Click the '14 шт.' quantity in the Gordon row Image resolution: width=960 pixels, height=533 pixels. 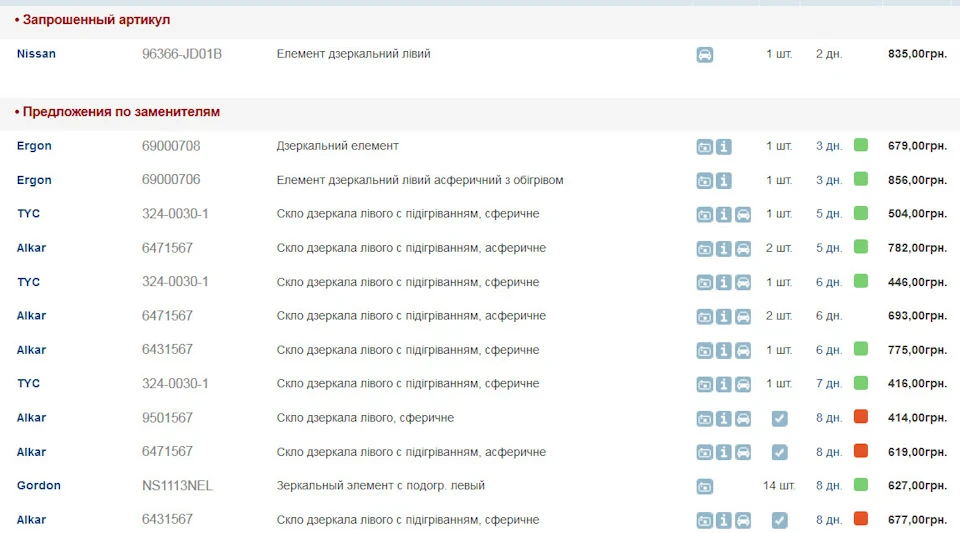click(779, 486)
